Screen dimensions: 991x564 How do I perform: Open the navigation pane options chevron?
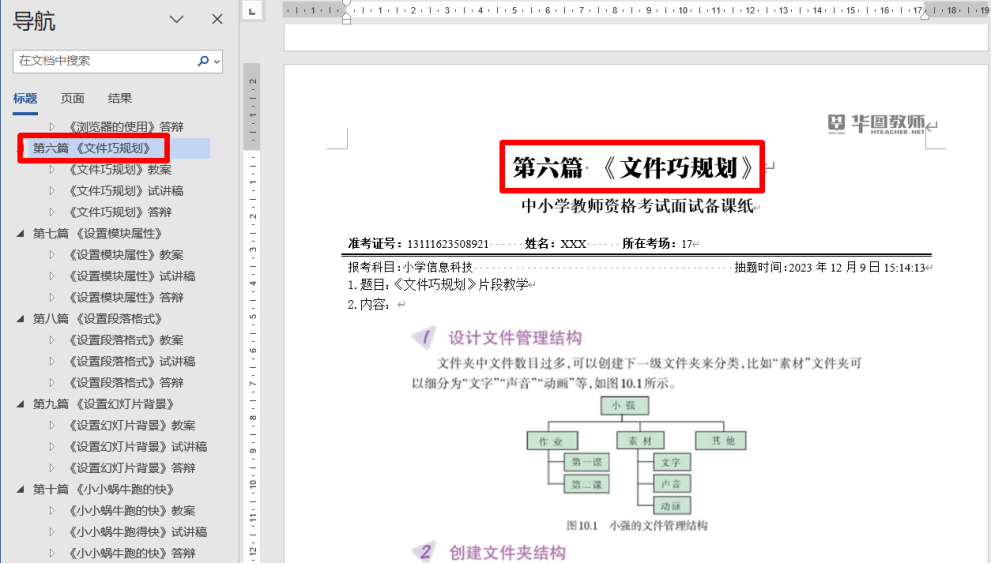[177, 20]
